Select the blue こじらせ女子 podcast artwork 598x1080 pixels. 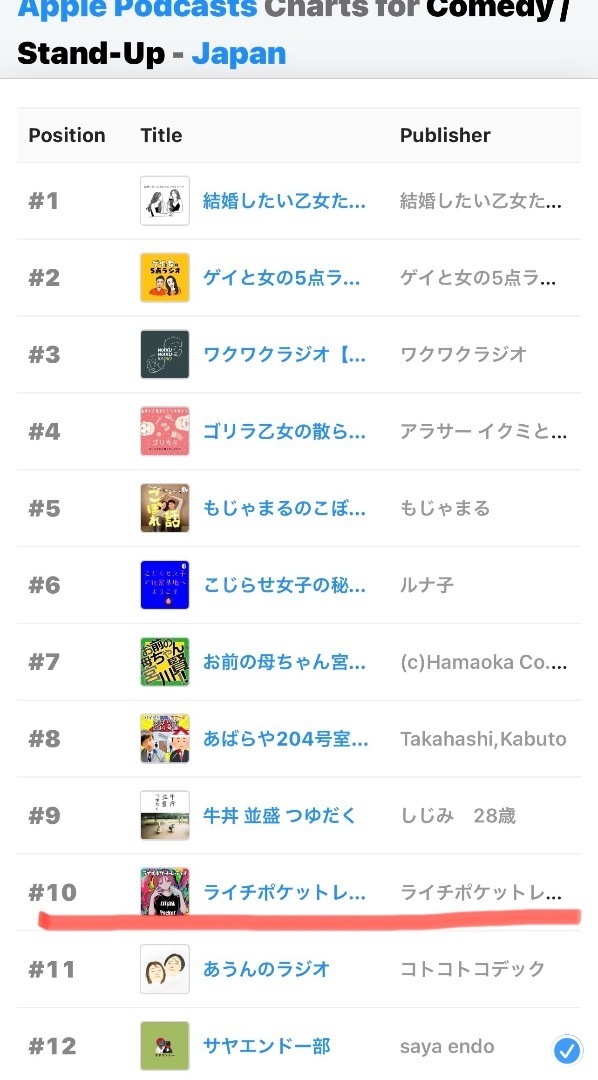pyautogui.click(x=165, y=585)
